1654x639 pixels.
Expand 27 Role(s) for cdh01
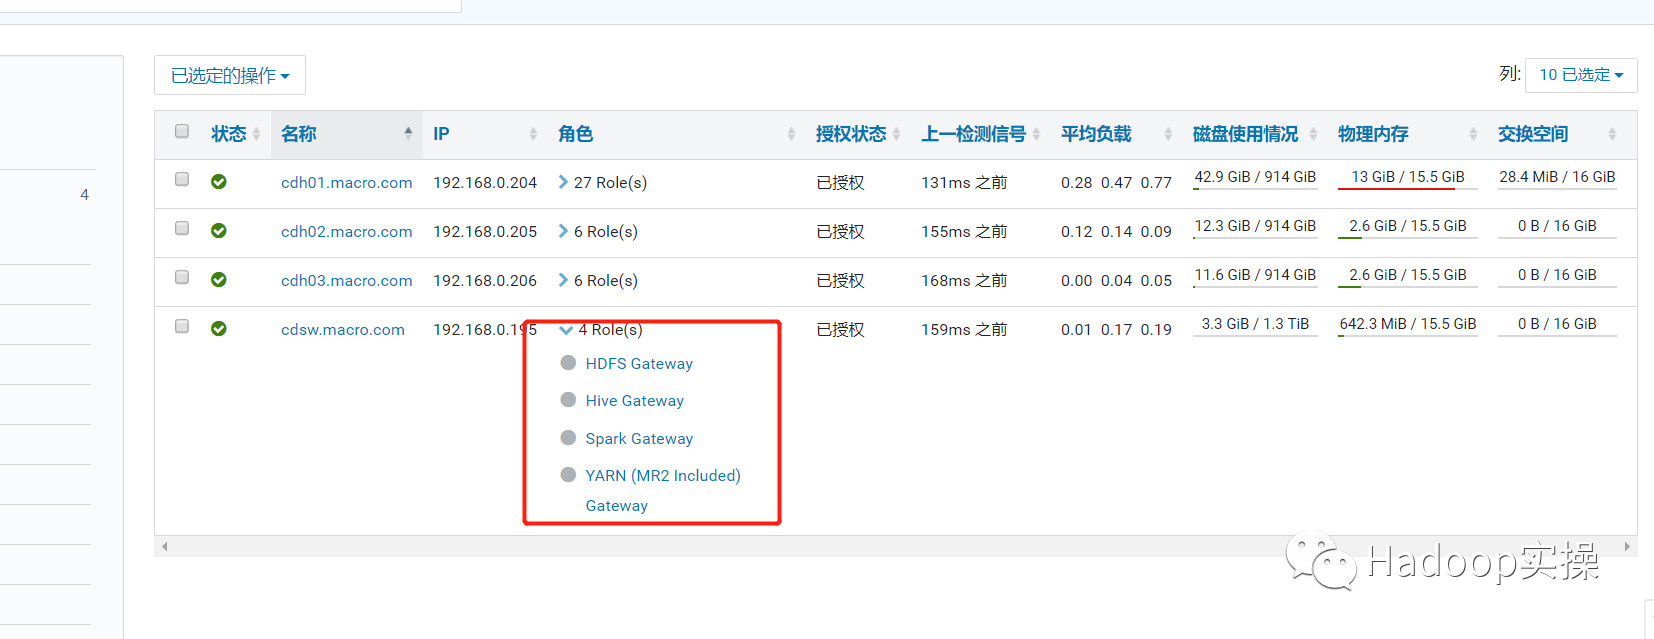tap(603, 182)
